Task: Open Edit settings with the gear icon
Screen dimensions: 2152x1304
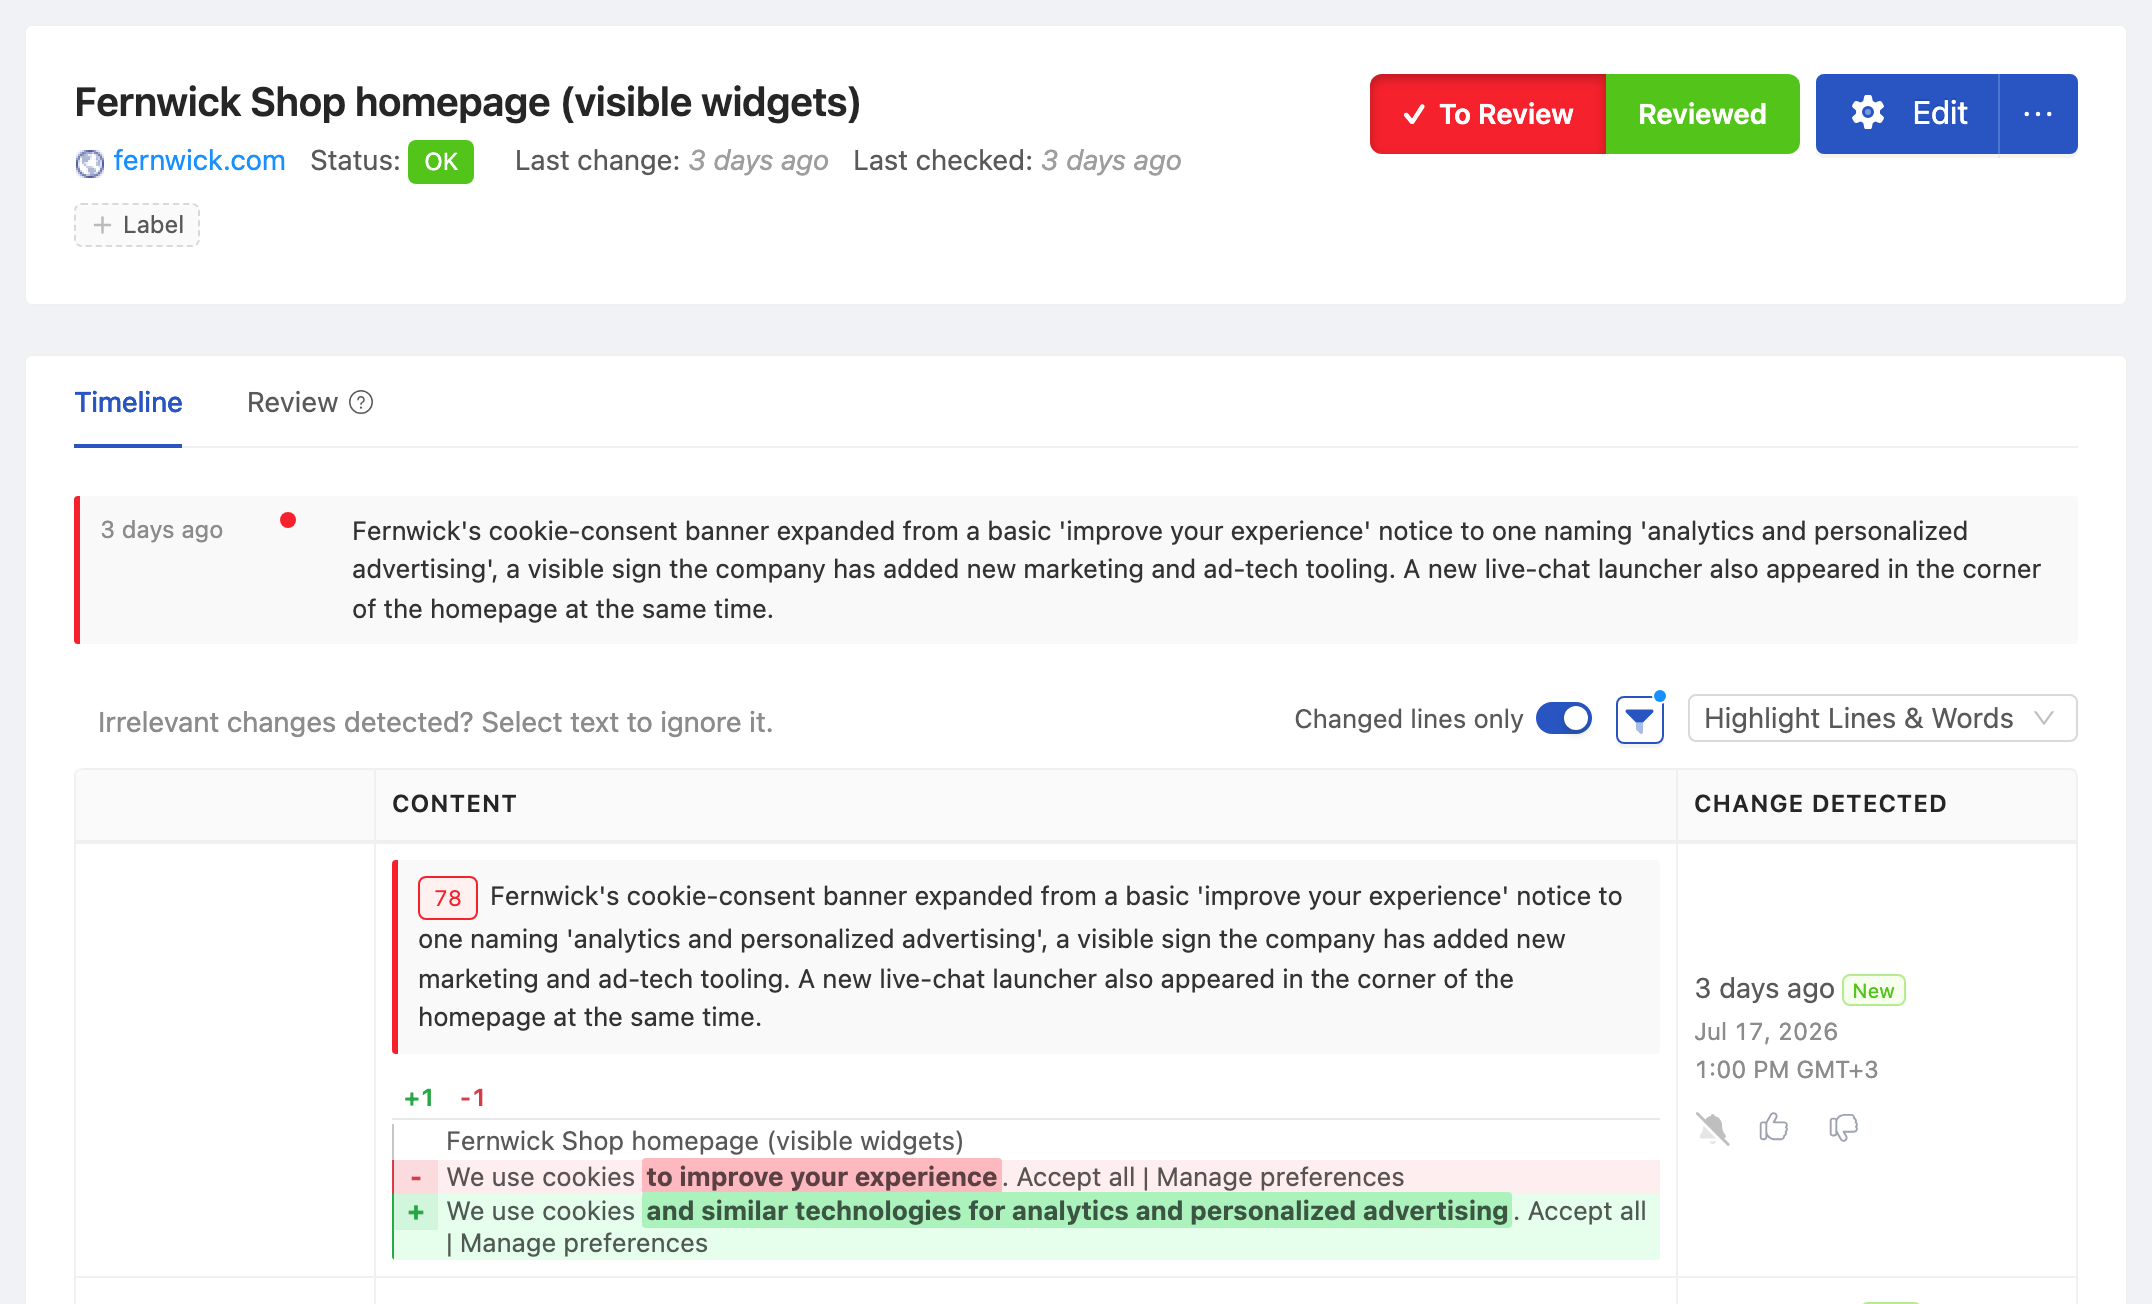Action: click(1907, 114)
